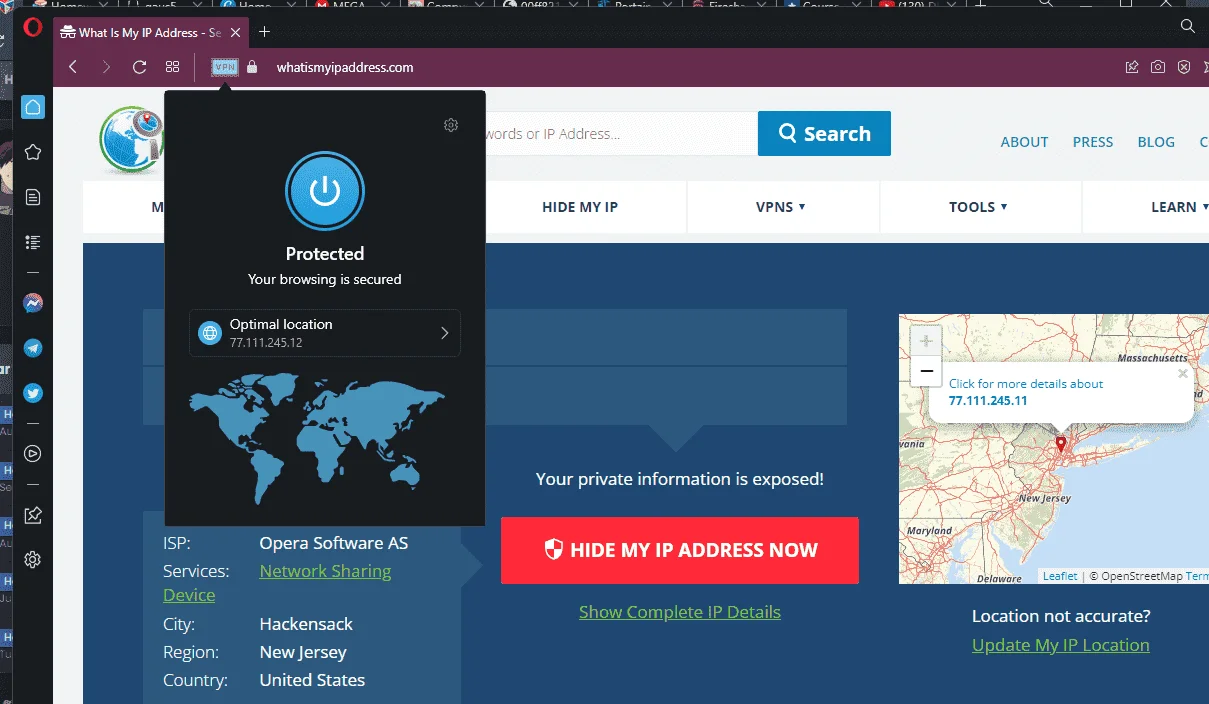Image resolution: width=1209 pixels, height=704 pixels.
Task: Open the Speed Dial start page grid
Action: point(172,67)
